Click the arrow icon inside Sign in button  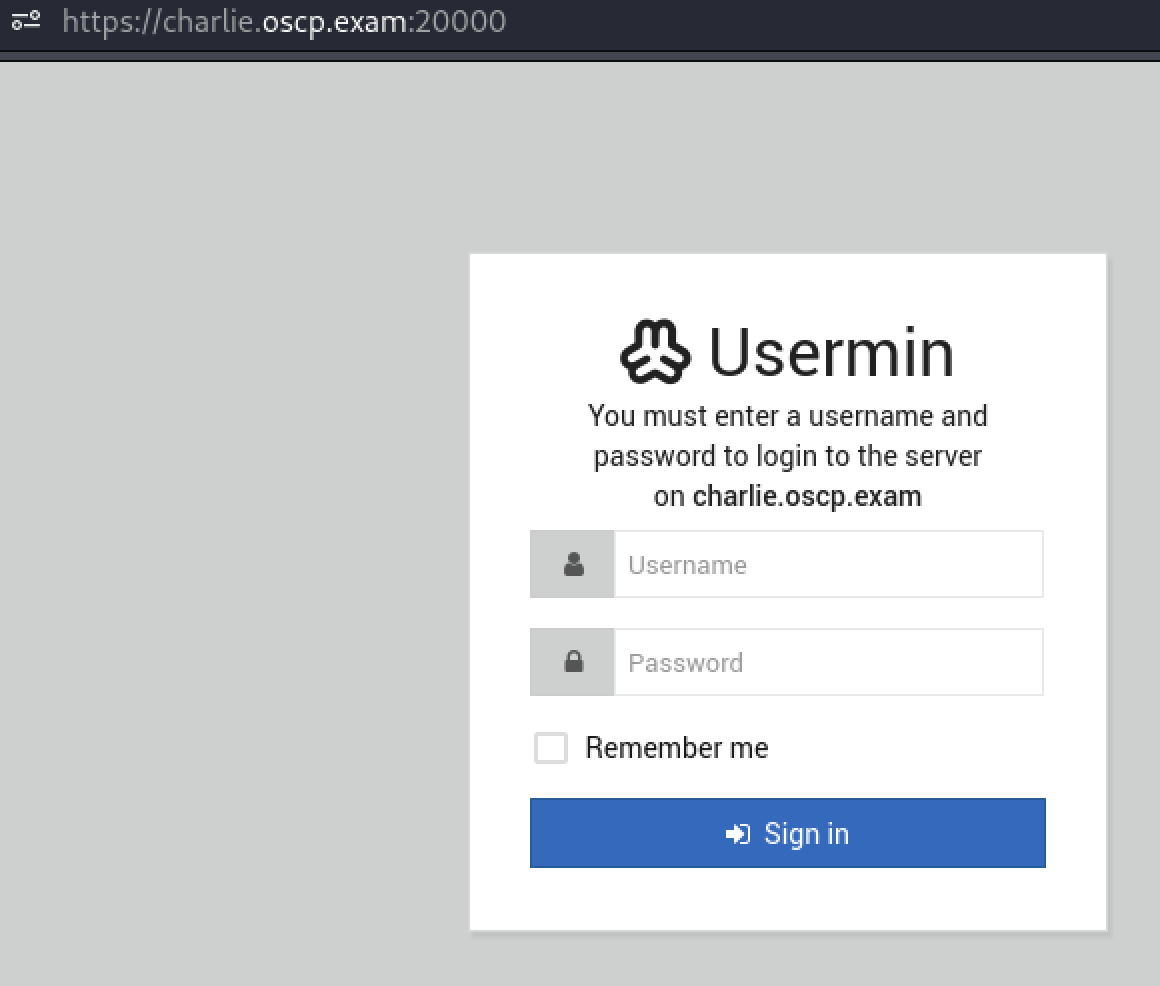738,834
